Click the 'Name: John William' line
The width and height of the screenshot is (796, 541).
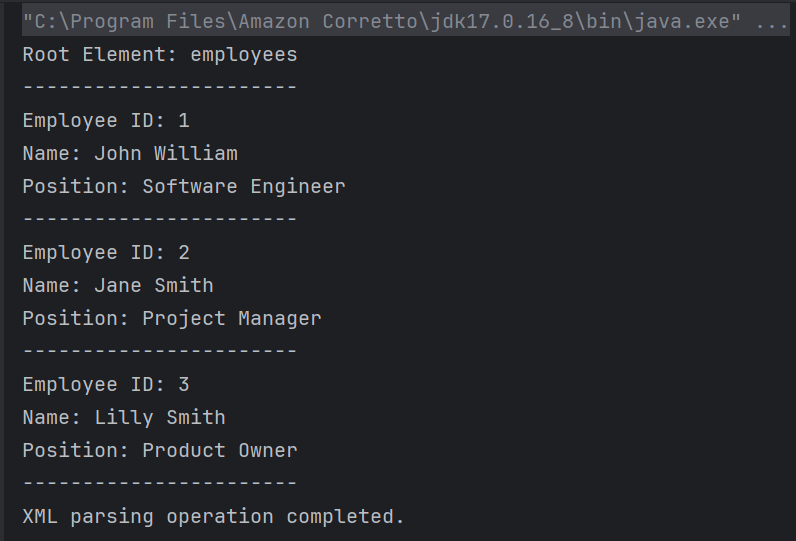[130, 154]
